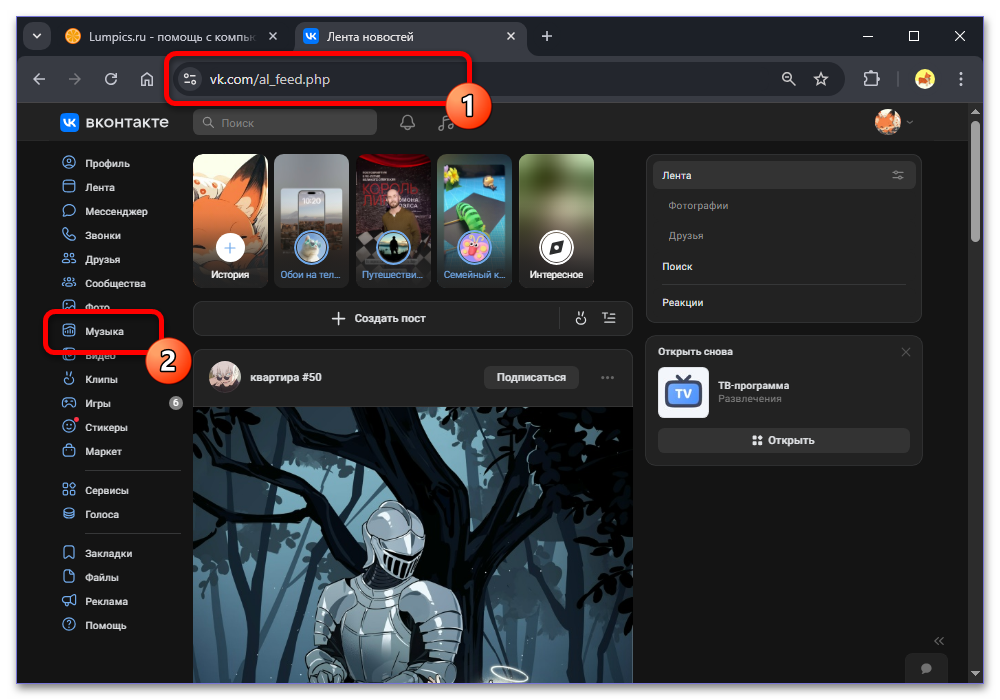Click the VK Поиск search field
Viewport: 1000px width, 700px height.
coord(285,122)
